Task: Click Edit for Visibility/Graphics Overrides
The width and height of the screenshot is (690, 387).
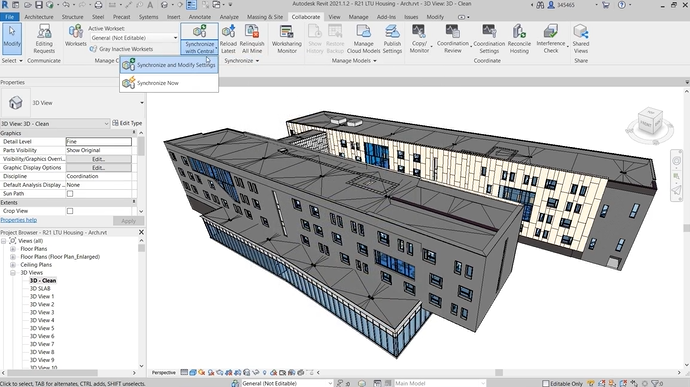Action: [99, 159]
